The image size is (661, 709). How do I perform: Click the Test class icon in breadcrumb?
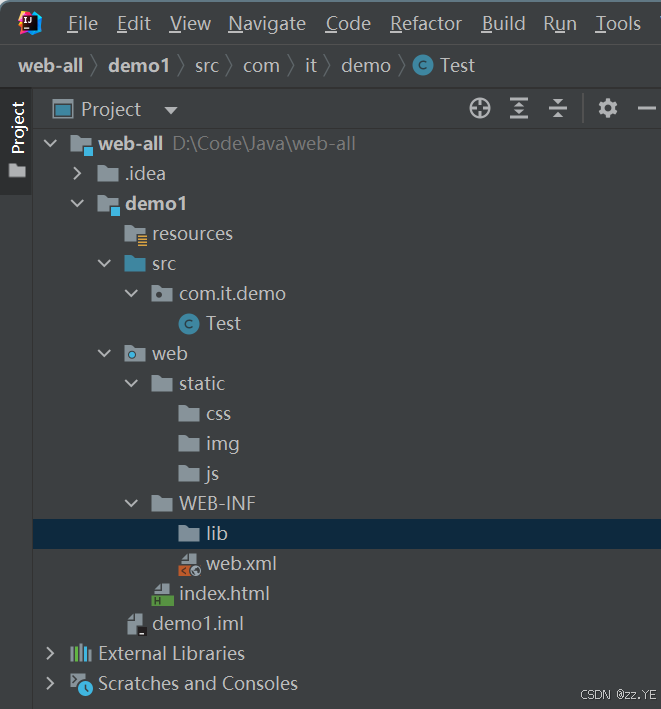click(x=423, y=66)
